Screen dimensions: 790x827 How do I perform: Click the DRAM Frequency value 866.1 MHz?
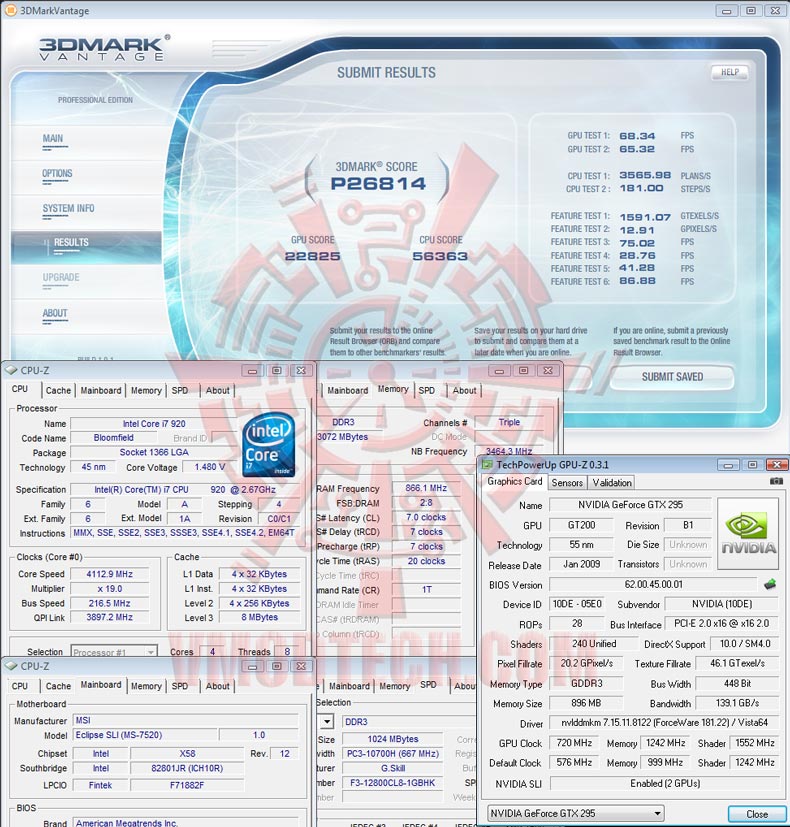(426, 488)
